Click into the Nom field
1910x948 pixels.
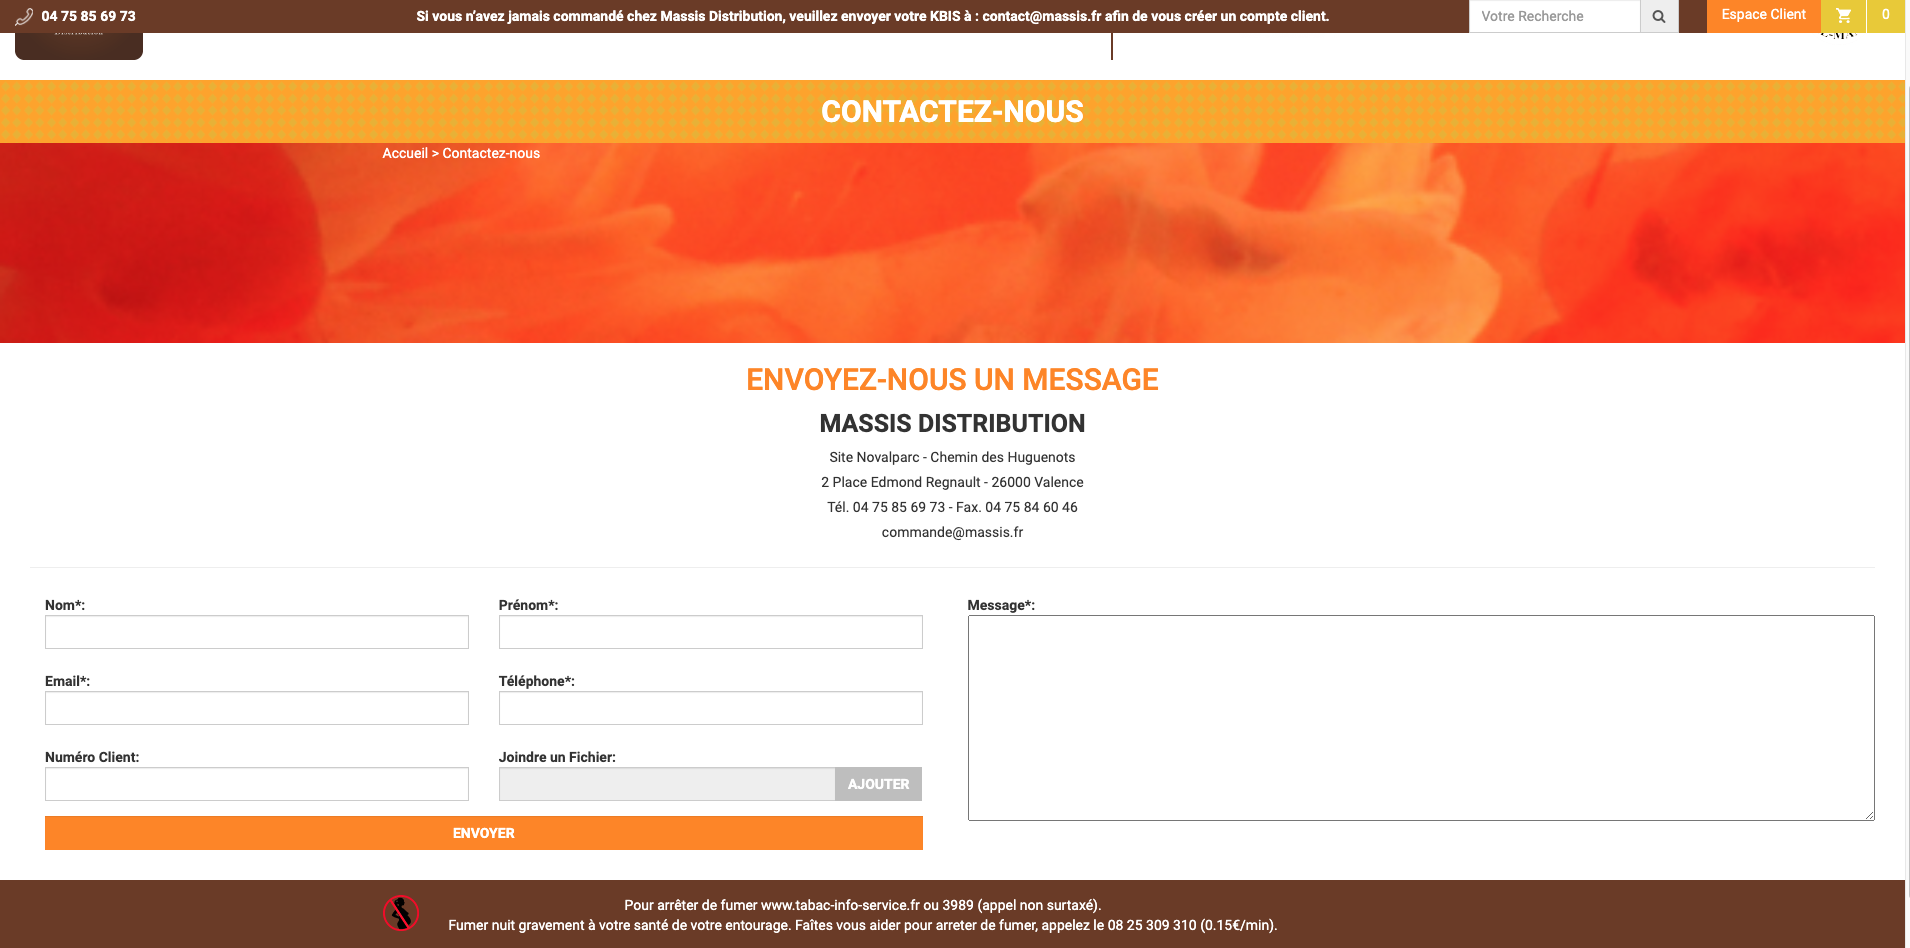pos(257,632)
